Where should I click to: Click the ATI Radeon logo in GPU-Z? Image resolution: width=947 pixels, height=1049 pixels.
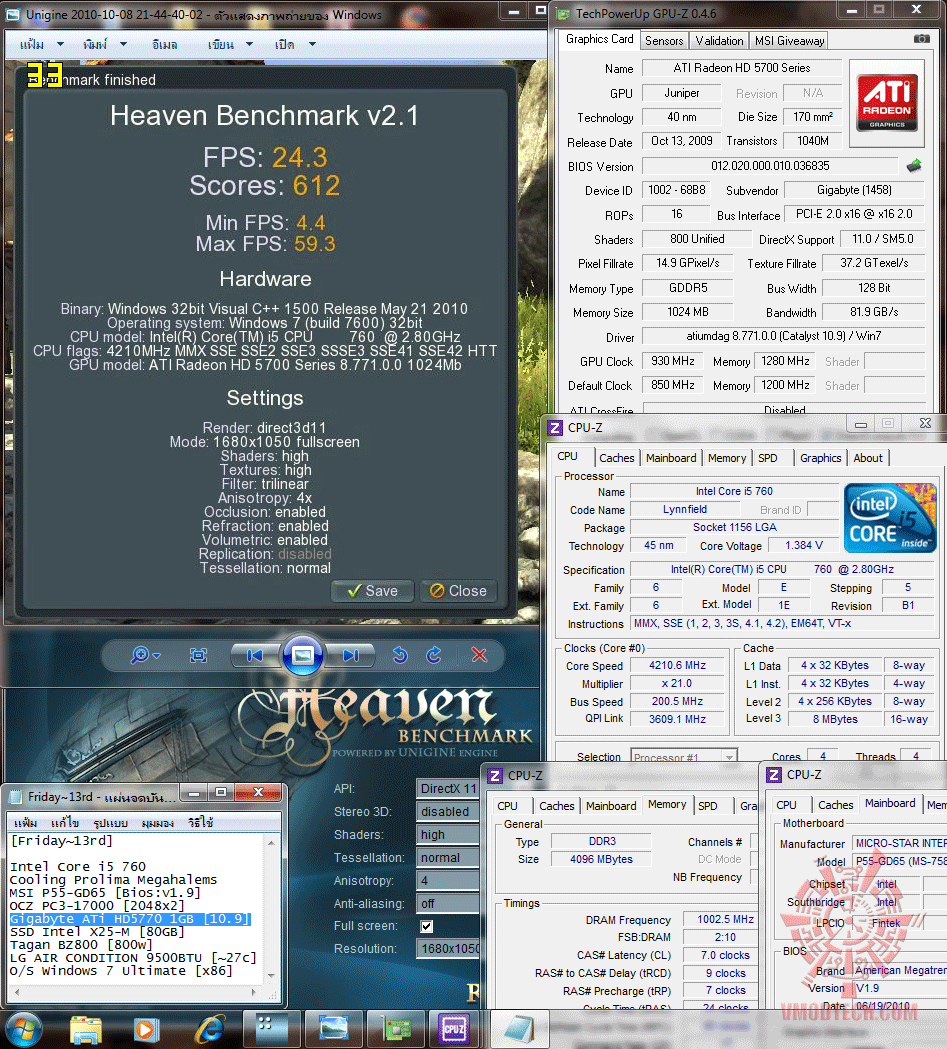pos(887,103)
